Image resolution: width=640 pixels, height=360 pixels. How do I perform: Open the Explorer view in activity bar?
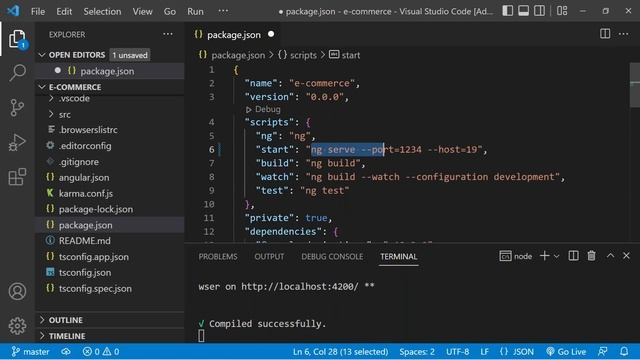click(x=17, y=39)
